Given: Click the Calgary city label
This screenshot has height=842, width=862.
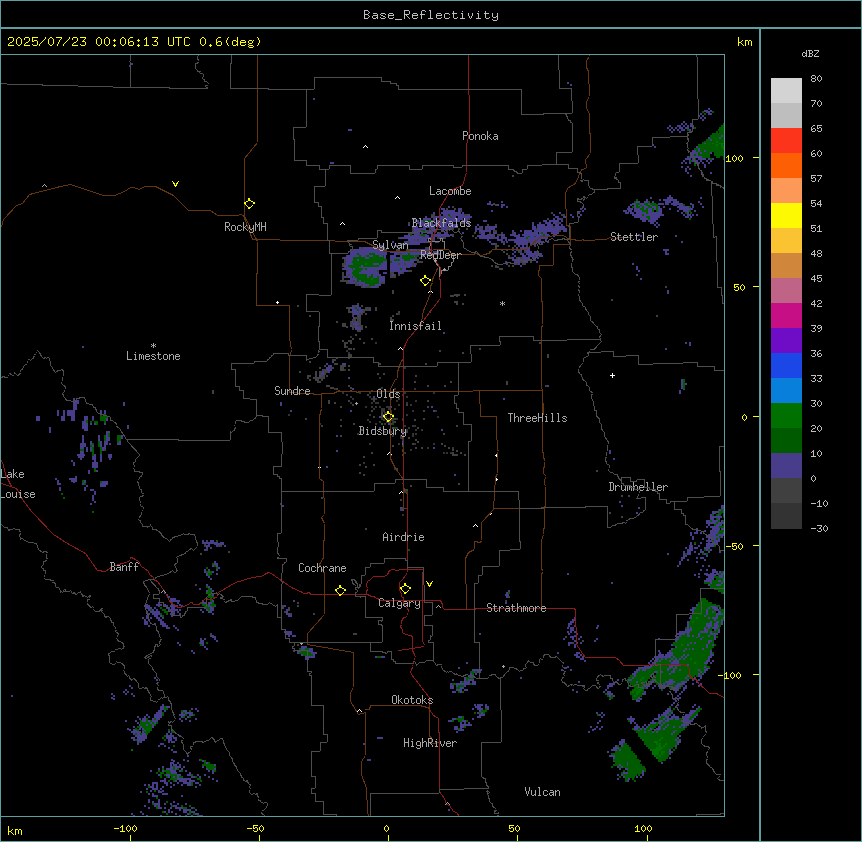Looking at the screenshot, I should click(x=399, y=603).
